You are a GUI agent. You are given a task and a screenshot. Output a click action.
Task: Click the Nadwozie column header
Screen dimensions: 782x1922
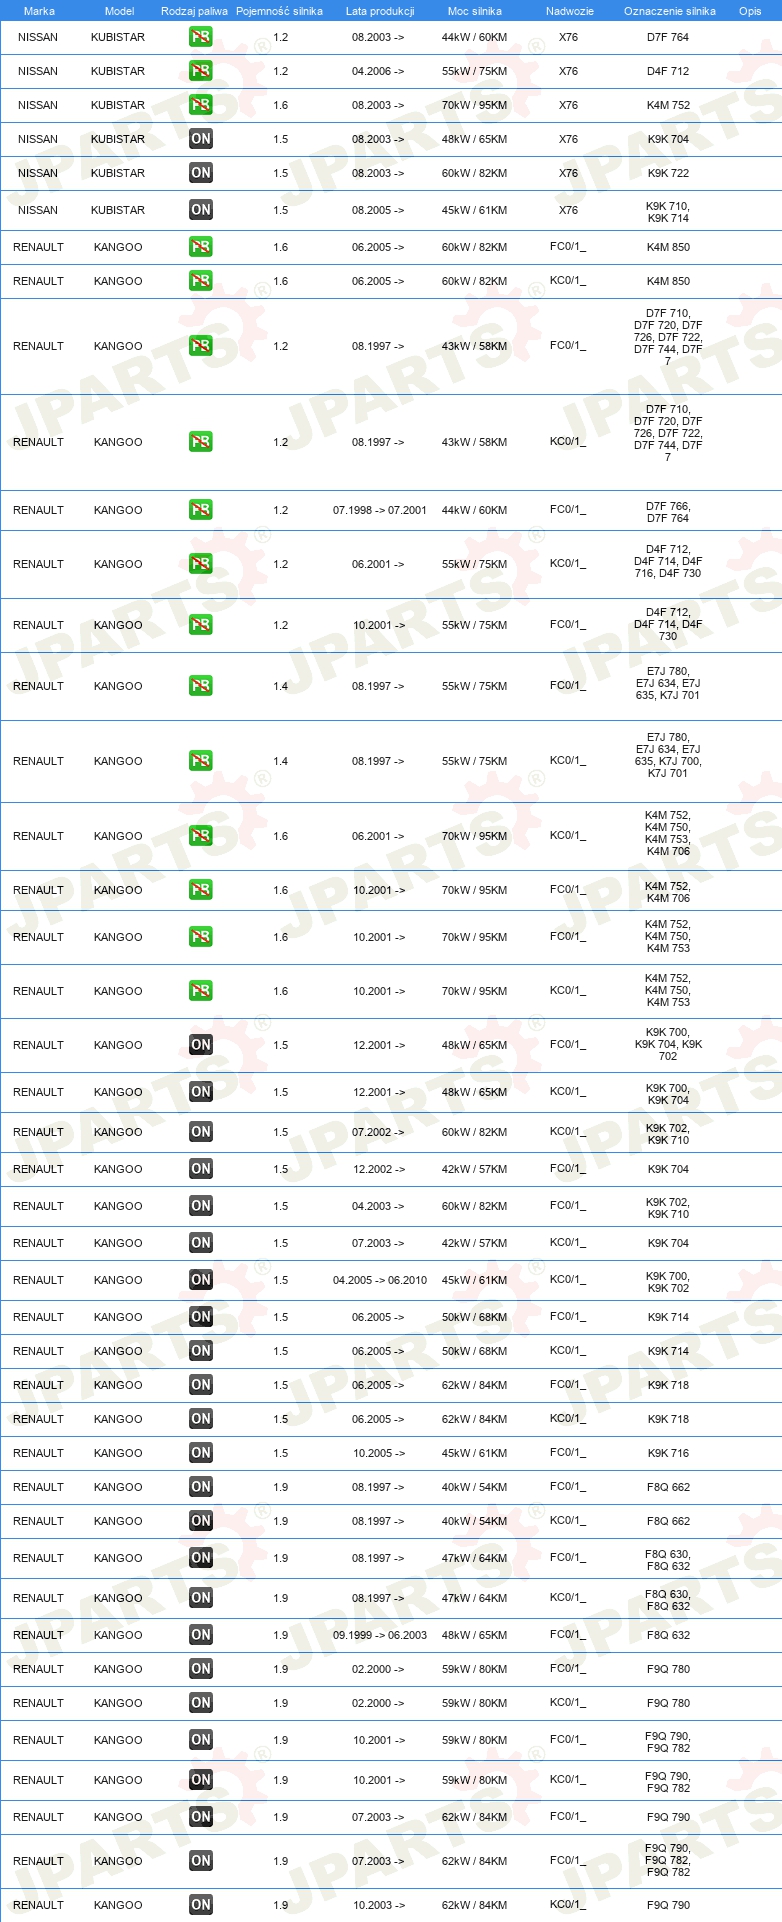570,11
